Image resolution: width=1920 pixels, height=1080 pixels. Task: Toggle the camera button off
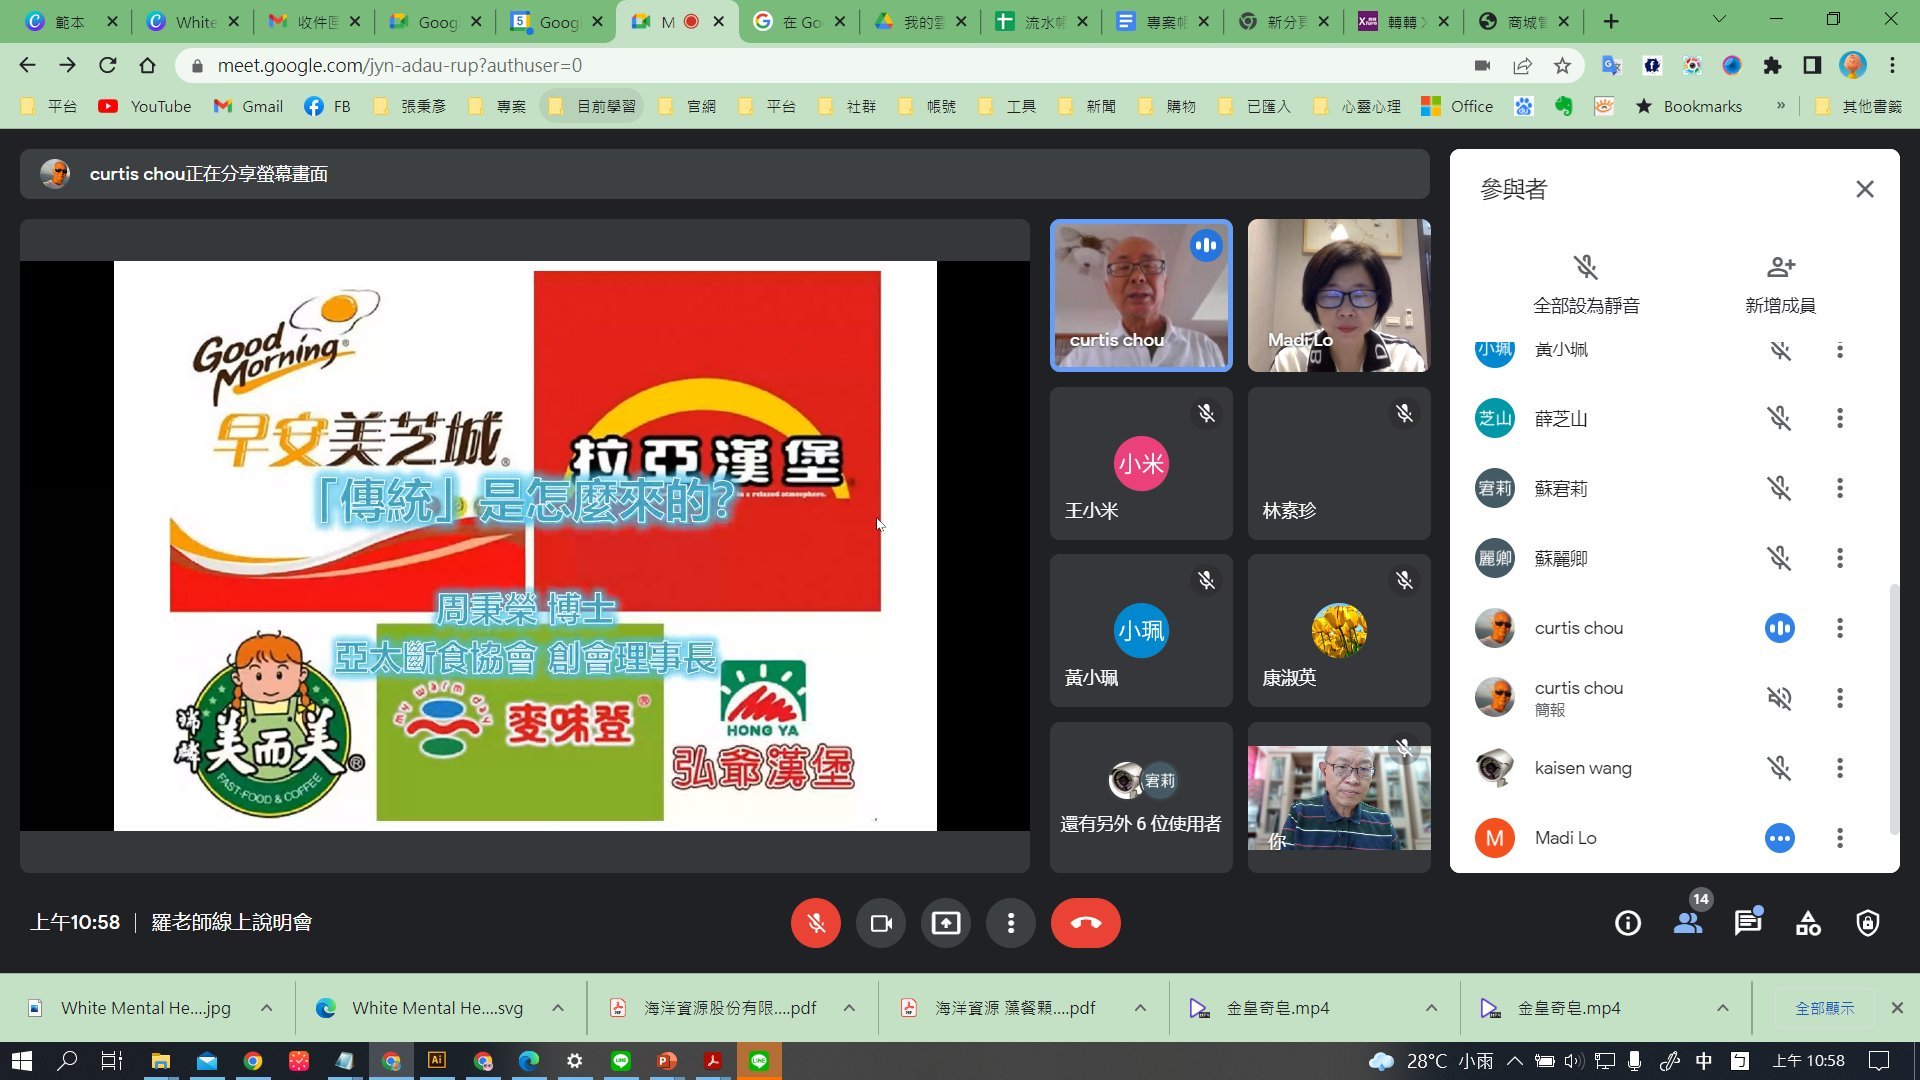click(x=881, y=923)
